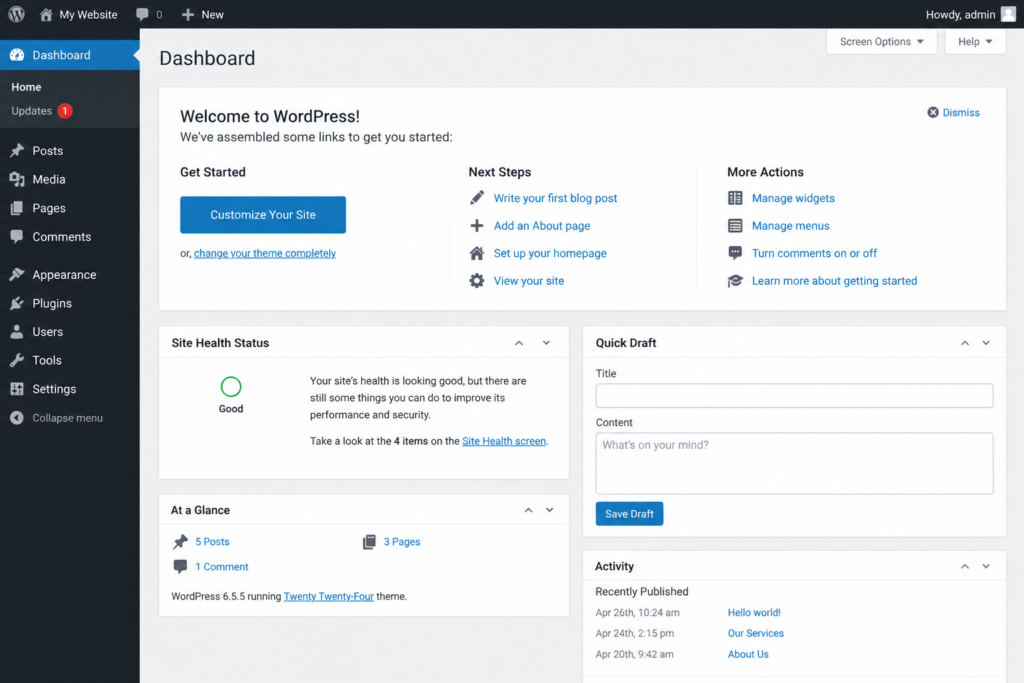Move Site Health Status panel down

[x=546, y=343]
